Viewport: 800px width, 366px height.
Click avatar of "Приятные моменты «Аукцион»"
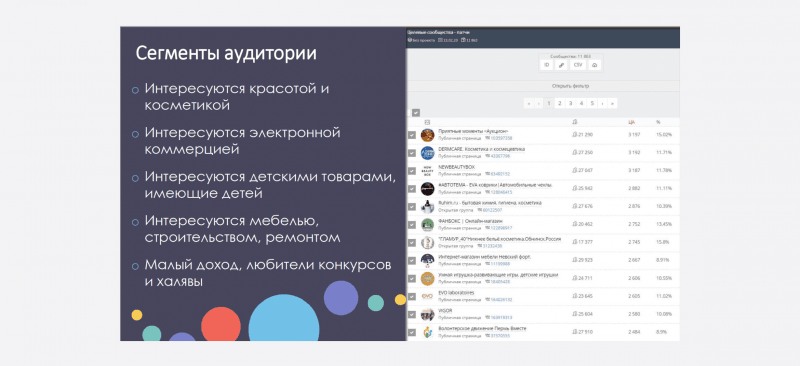click(428, 135)
